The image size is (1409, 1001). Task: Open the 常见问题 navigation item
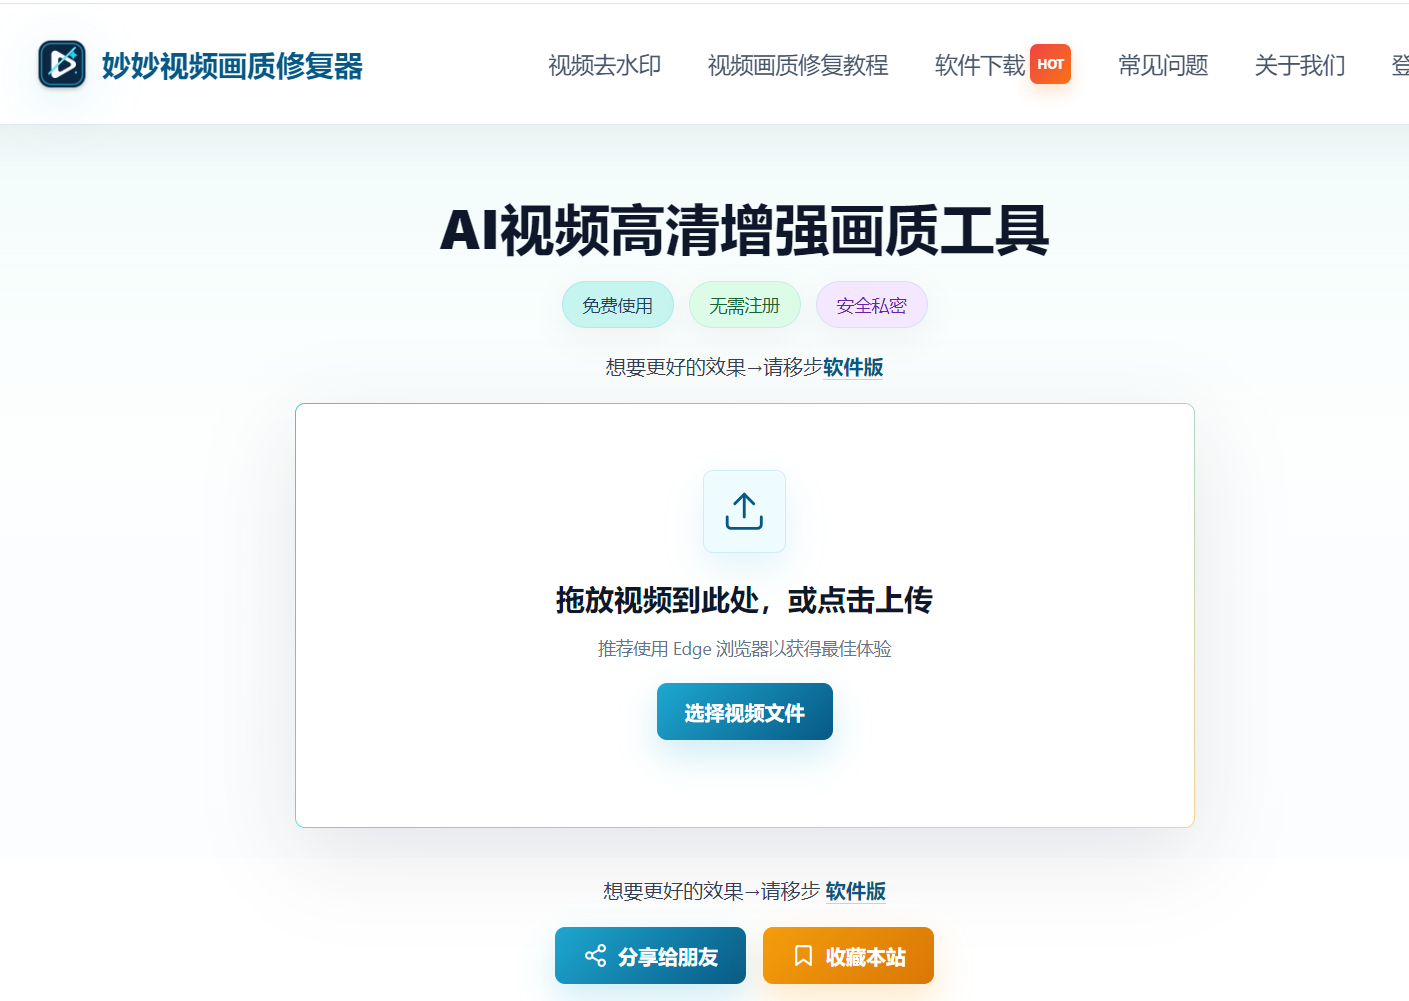click(x=1163, y=66)
